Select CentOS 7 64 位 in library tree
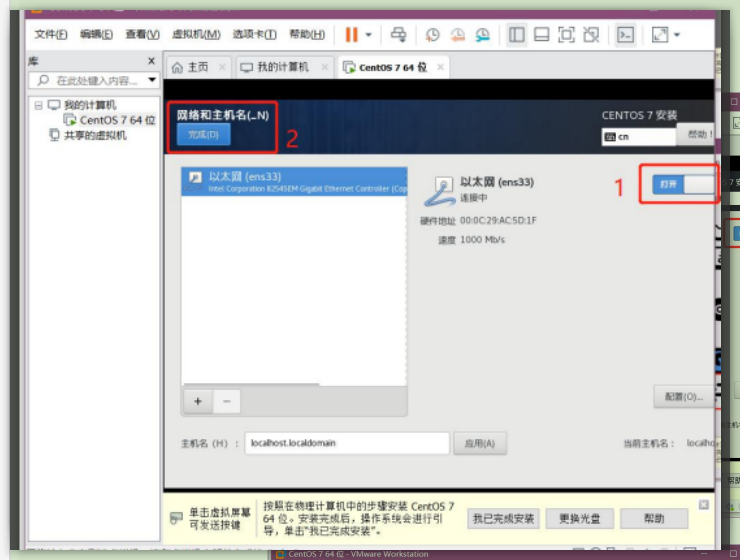 [110, 120]
